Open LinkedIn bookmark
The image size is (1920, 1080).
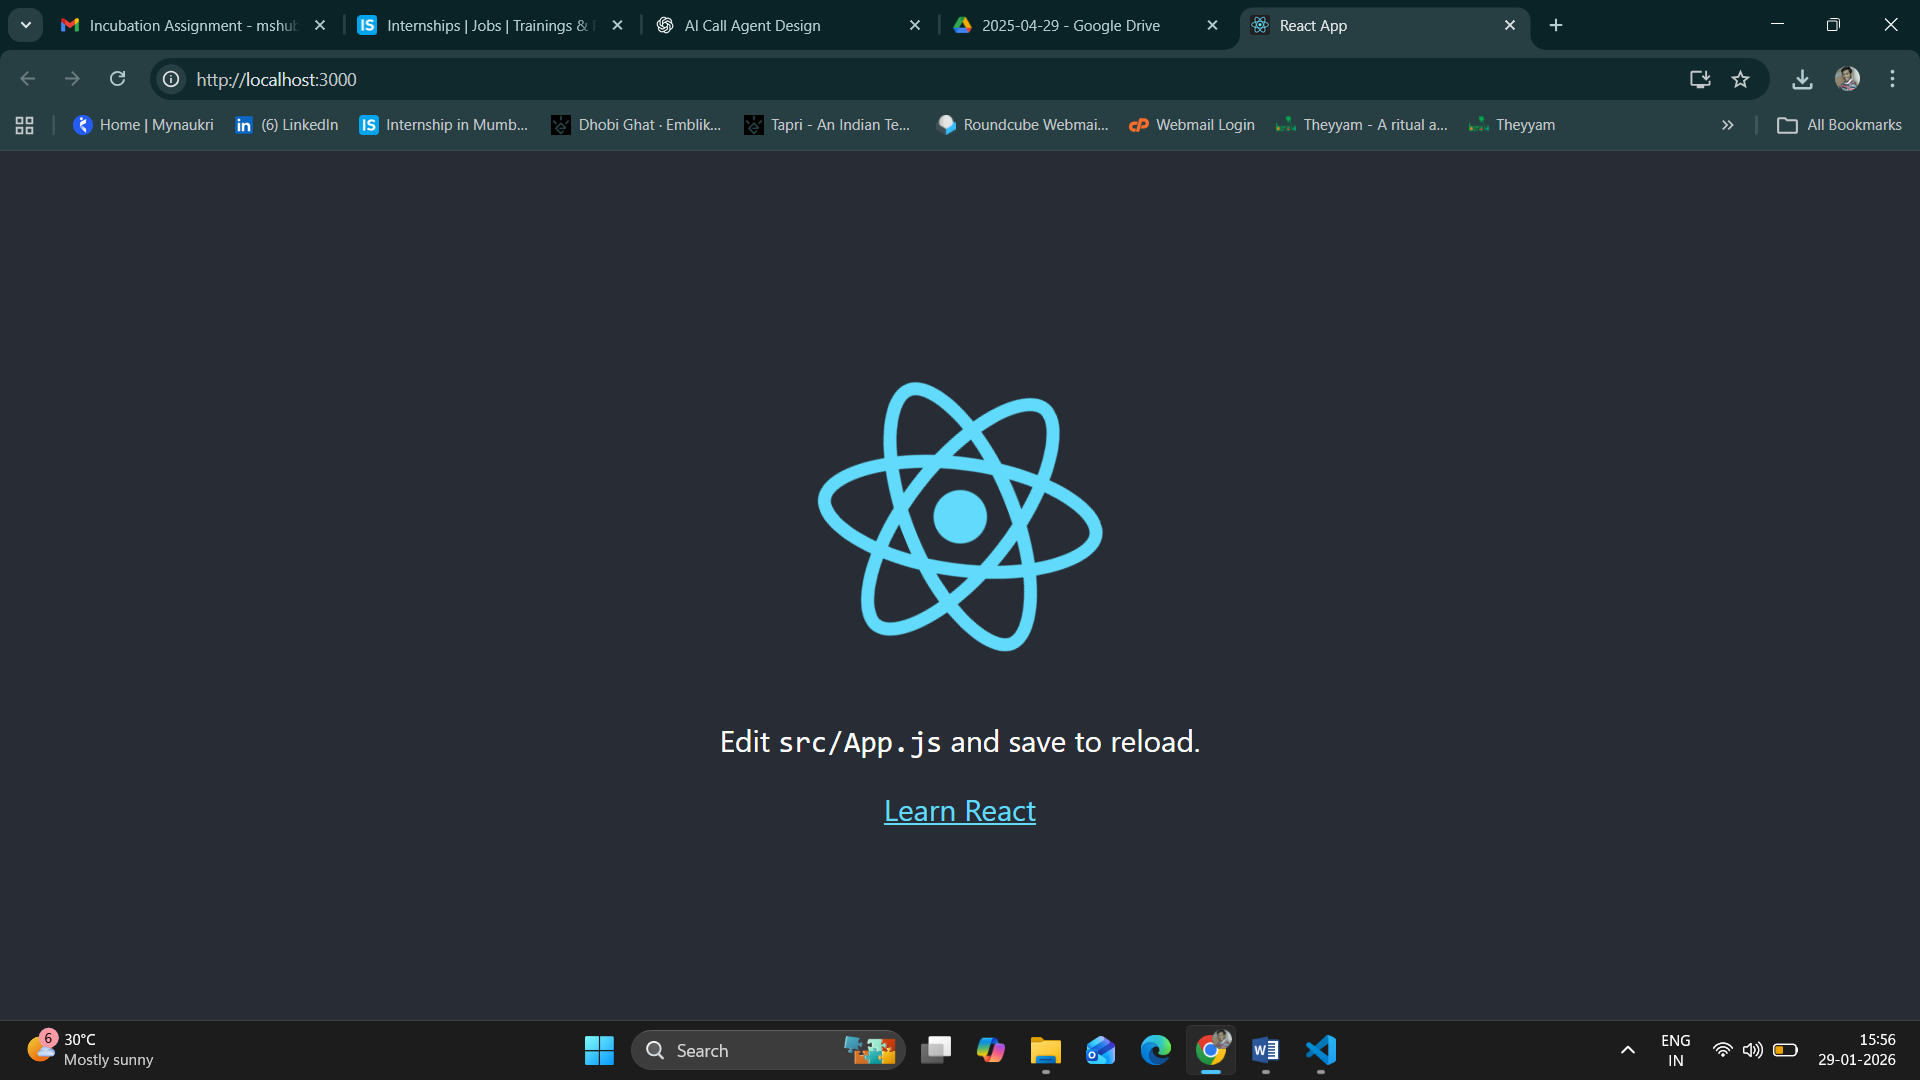point(287,125)
